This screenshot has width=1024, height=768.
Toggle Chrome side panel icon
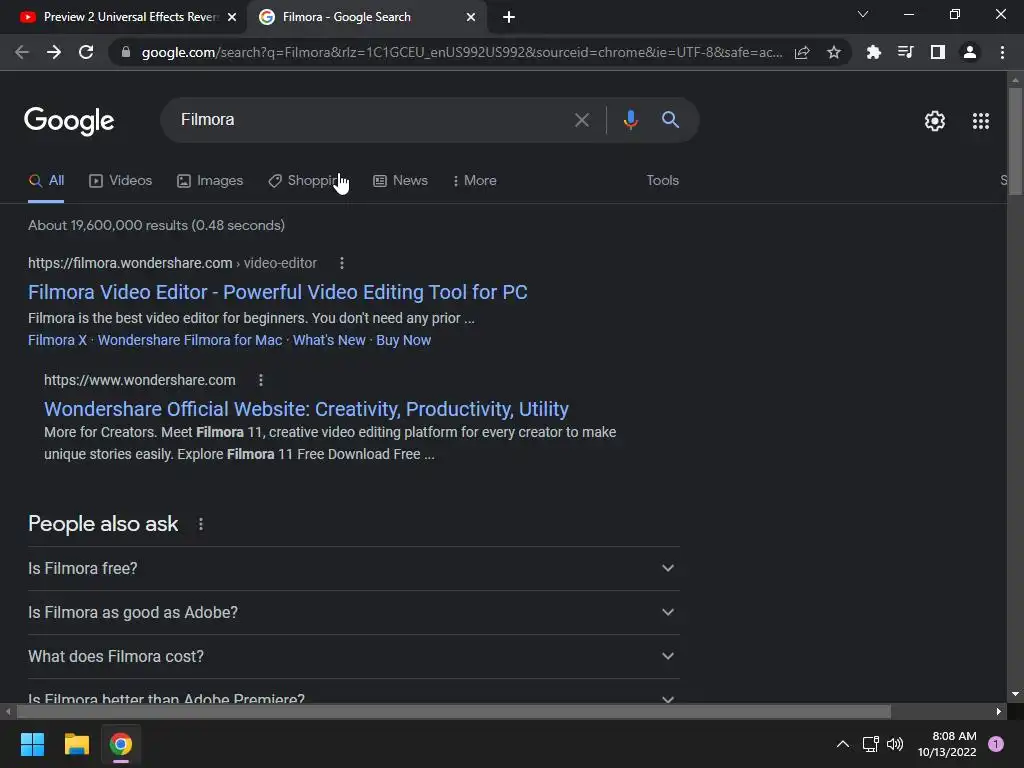[937, 52]
